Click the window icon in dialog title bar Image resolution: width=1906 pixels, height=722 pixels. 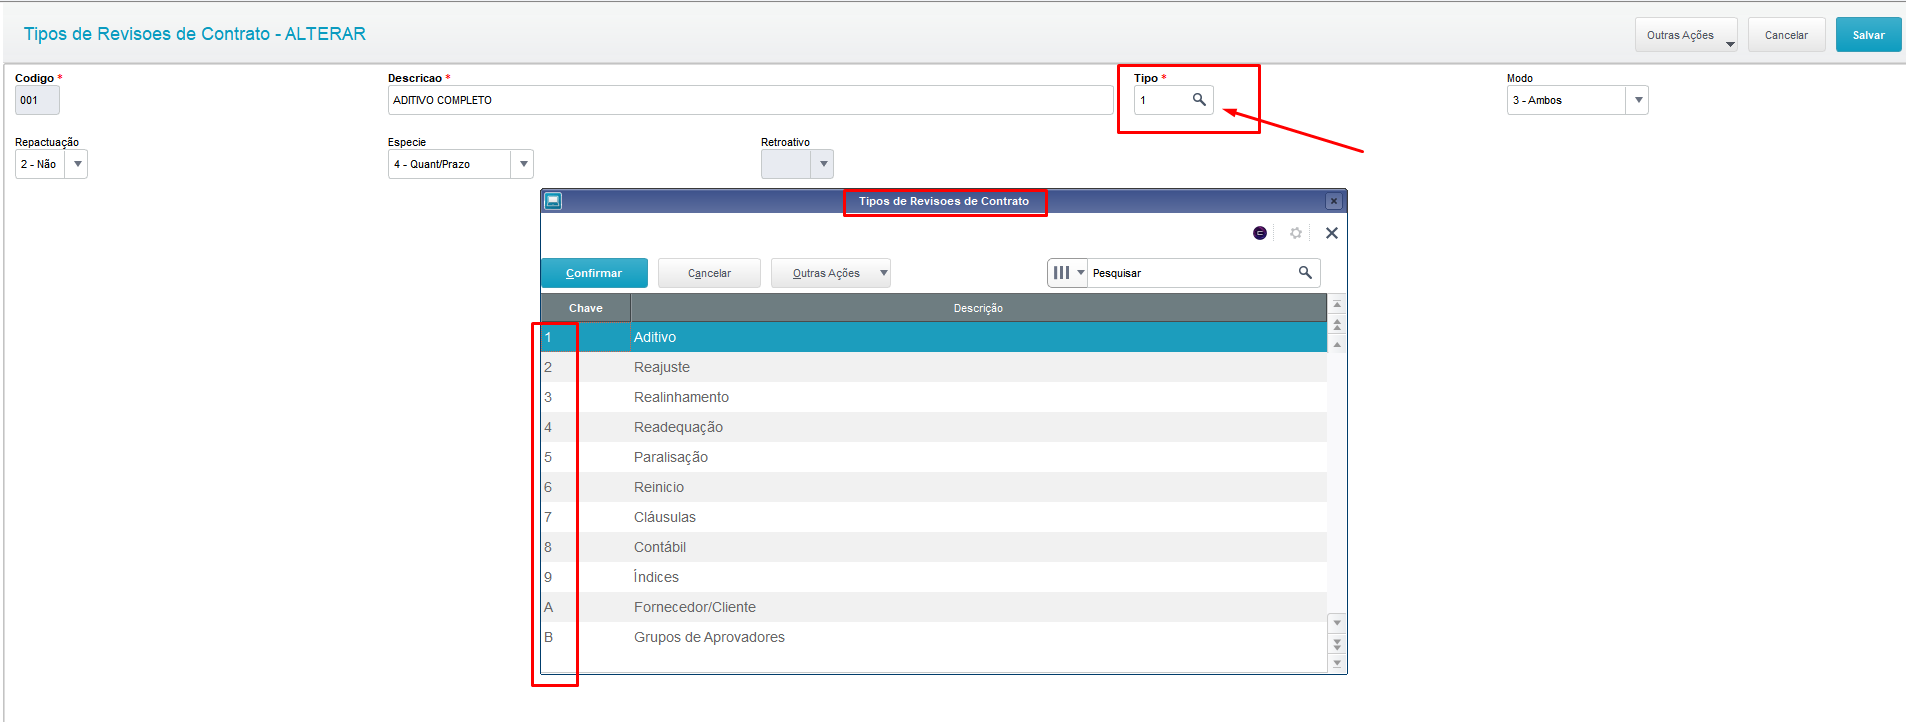coord(553,201)
